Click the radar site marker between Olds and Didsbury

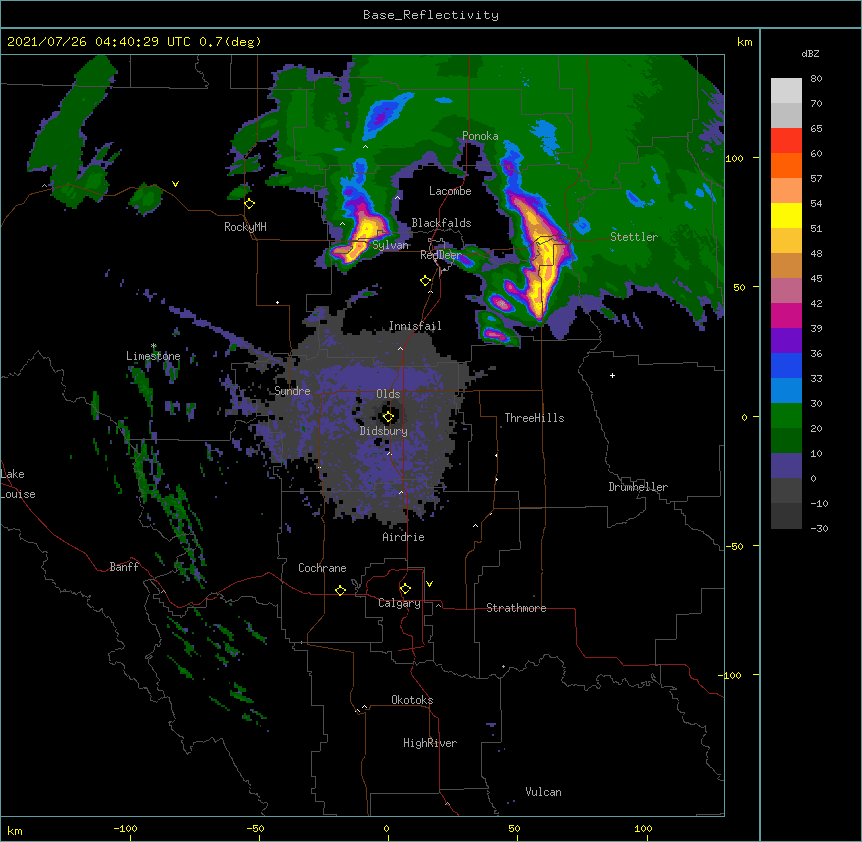pos(388,417)
